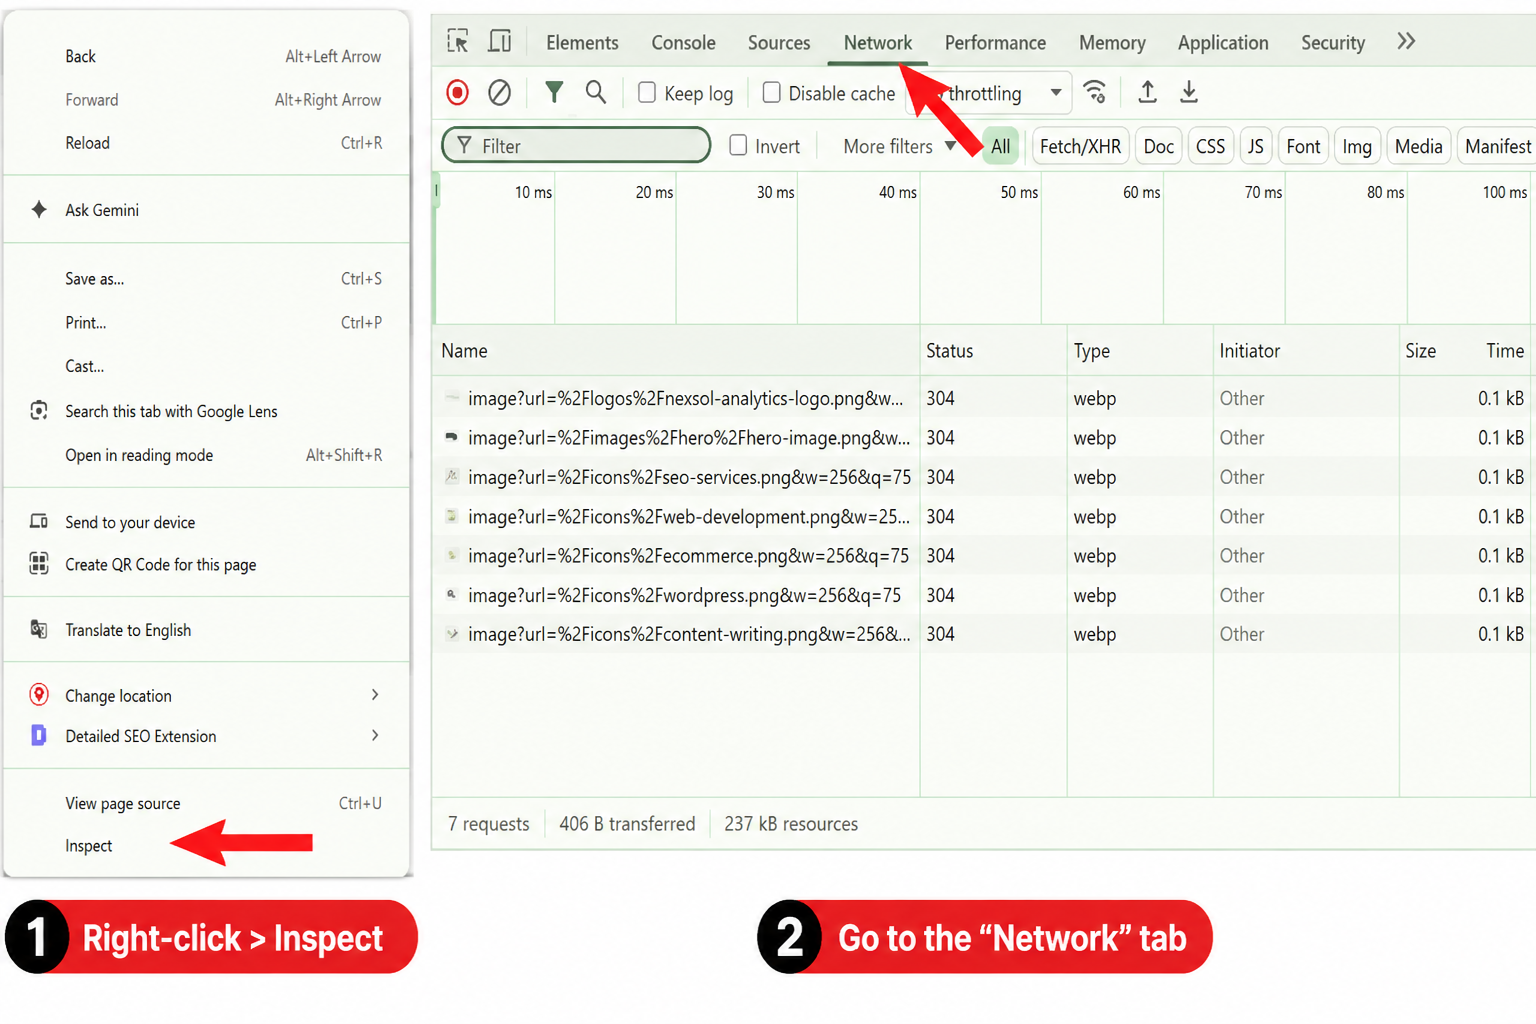The image size is (1536, 1024).
Task: Open search using the magnifier icon
Action: tap(596, 93)
